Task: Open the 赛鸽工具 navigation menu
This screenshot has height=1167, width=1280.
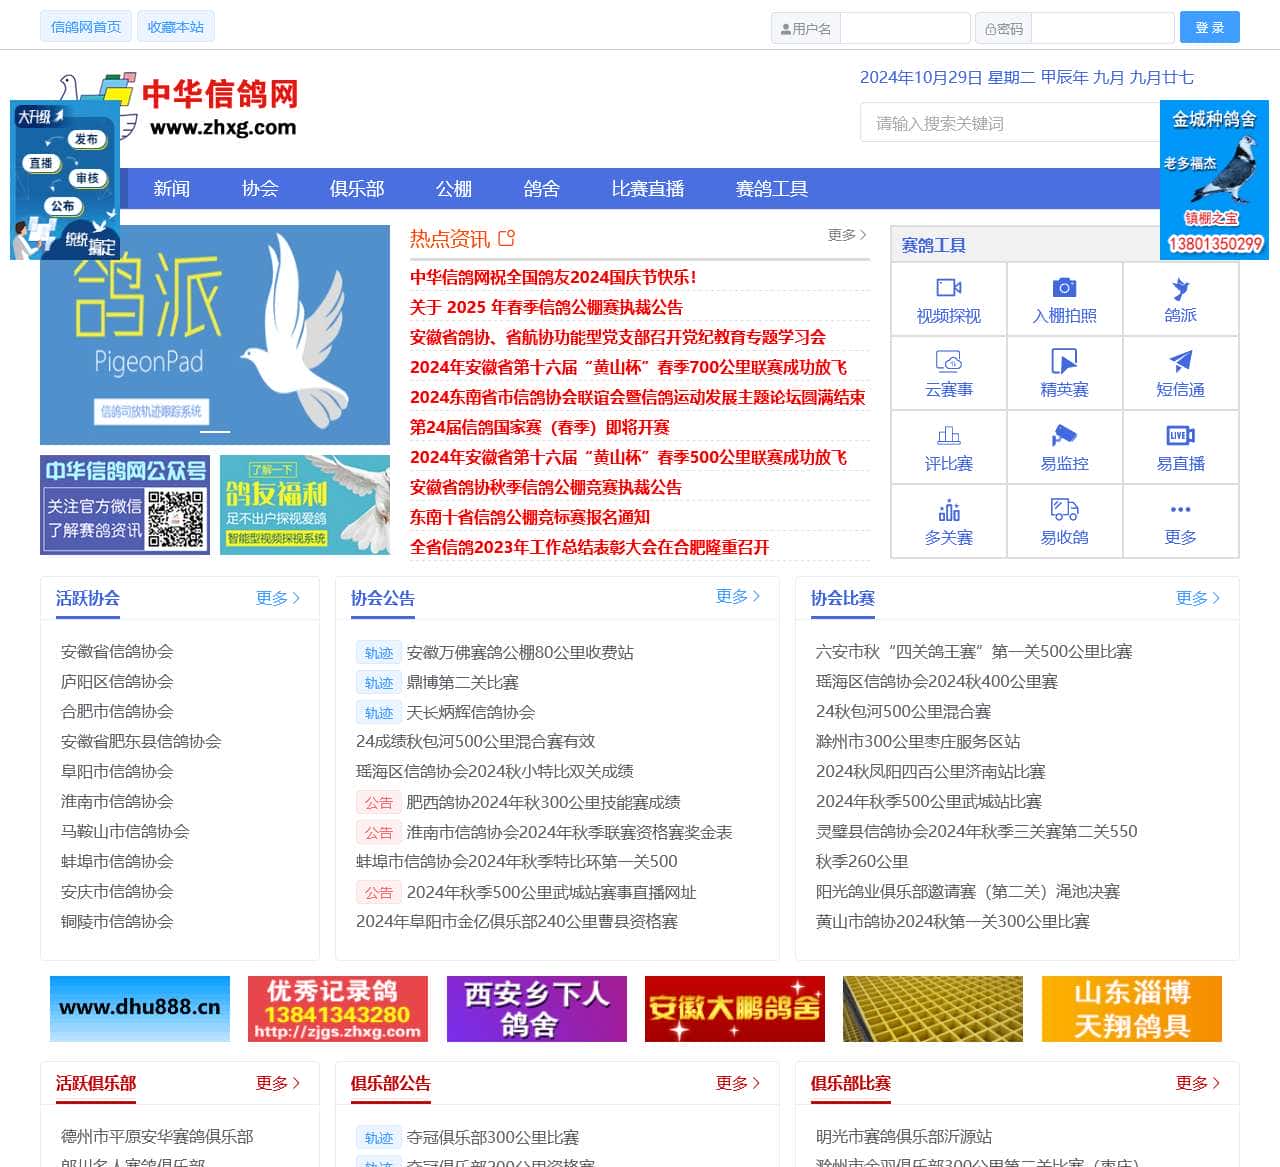Action: [x=771, y=188]
